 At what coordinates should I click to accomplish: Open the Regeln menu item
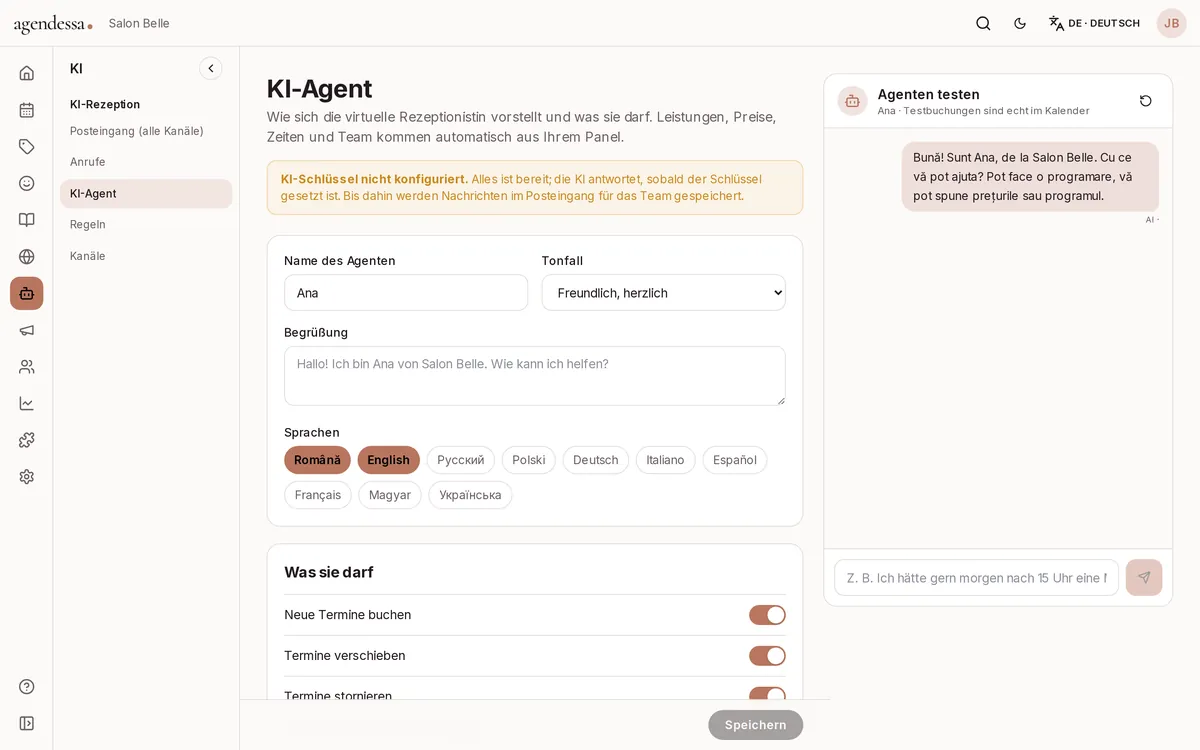coord(146,225)
